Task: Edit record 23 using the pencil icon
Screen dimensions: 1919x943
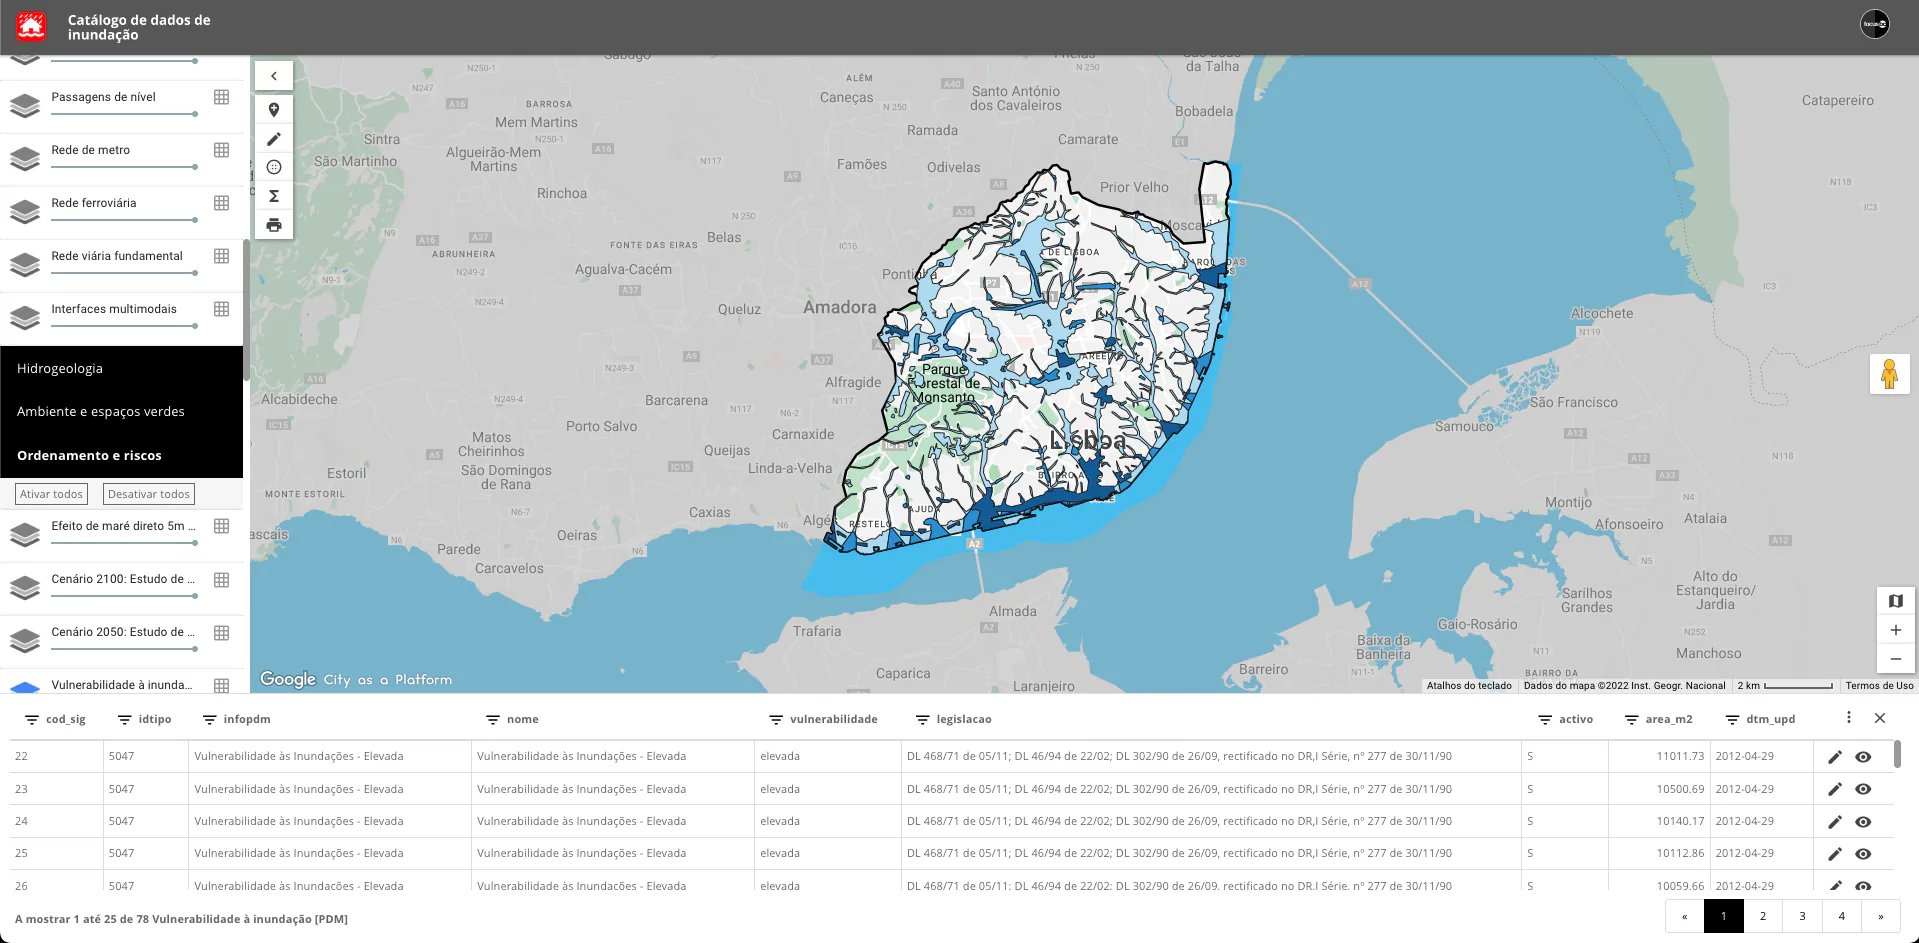Action: (x=1835, y=789)
